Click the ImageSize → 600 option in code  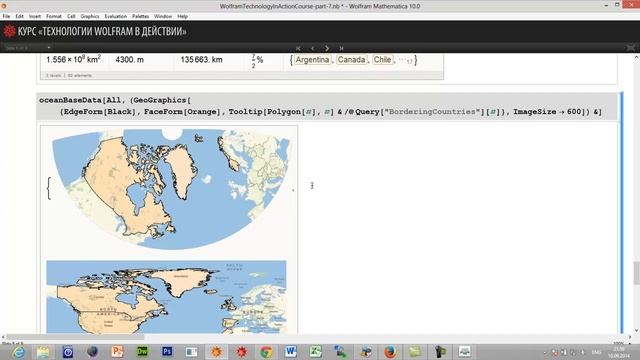click(547, 112)
